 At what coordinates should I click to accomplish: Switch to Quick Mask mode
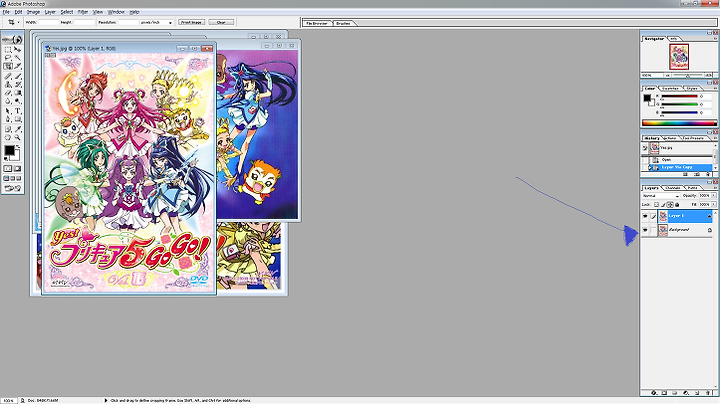tap(18, 168)
